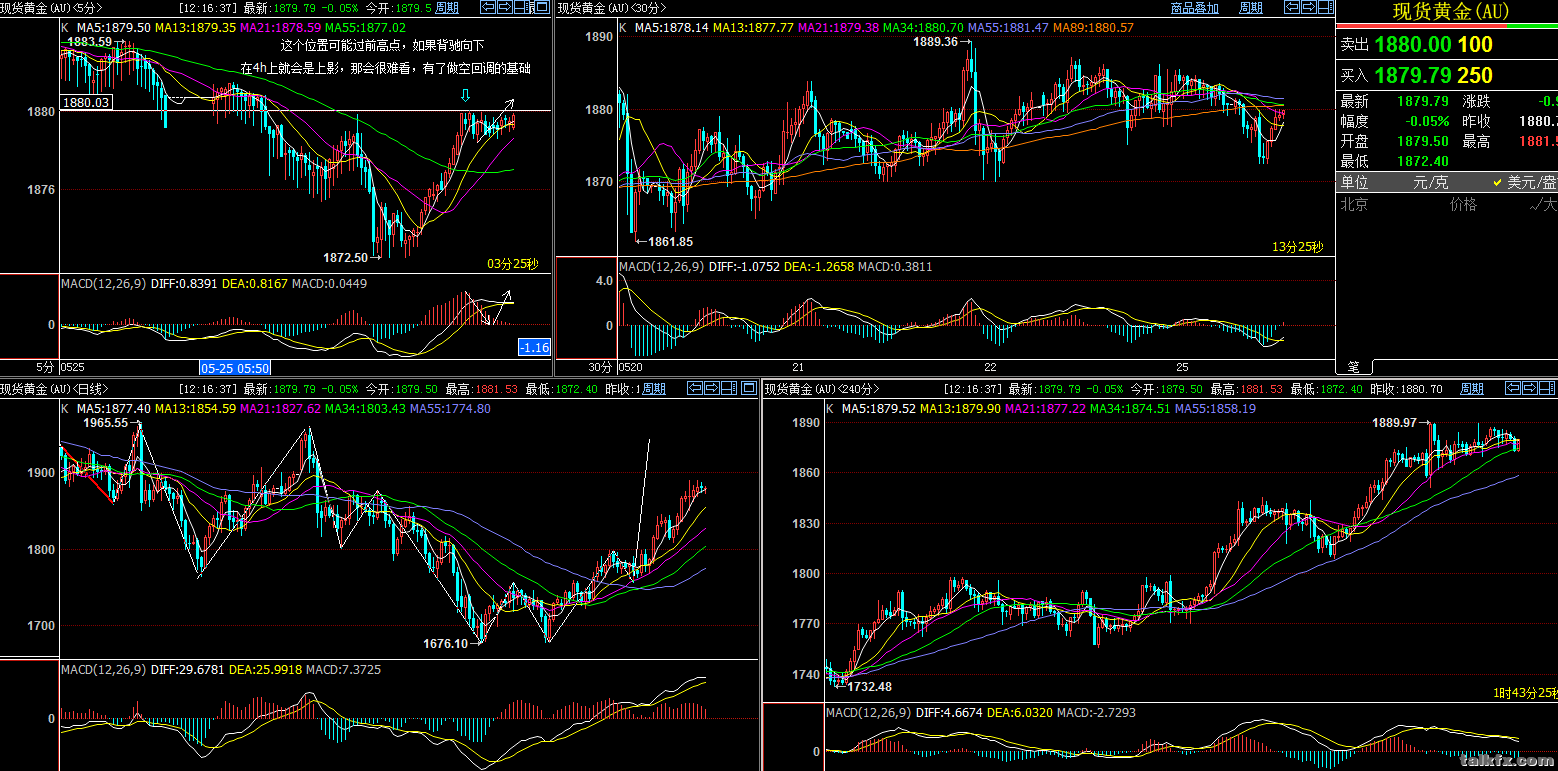Select the 元/克 unit option
The image size is (1558, 771).
point(1430,182)
